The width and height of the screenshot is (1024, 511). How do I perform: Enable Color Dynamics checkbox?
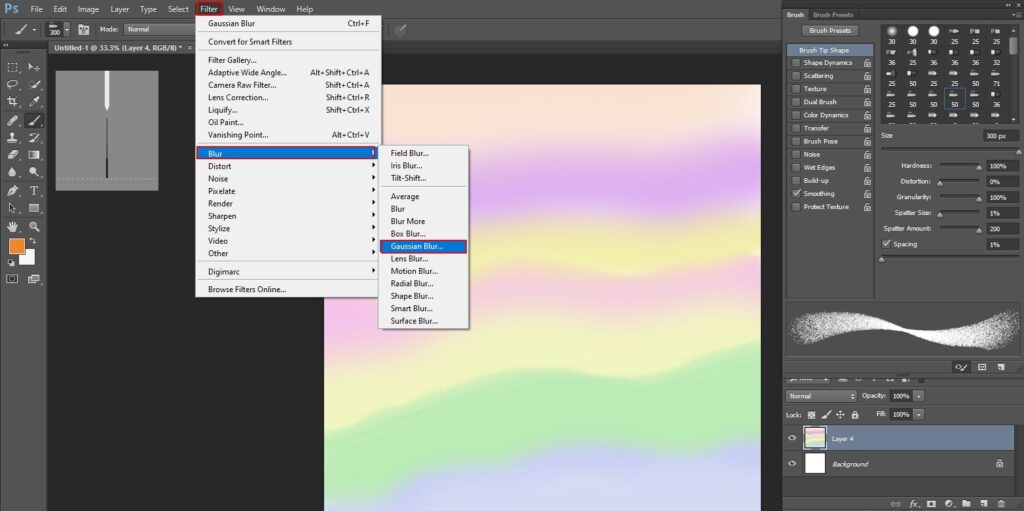795,115
